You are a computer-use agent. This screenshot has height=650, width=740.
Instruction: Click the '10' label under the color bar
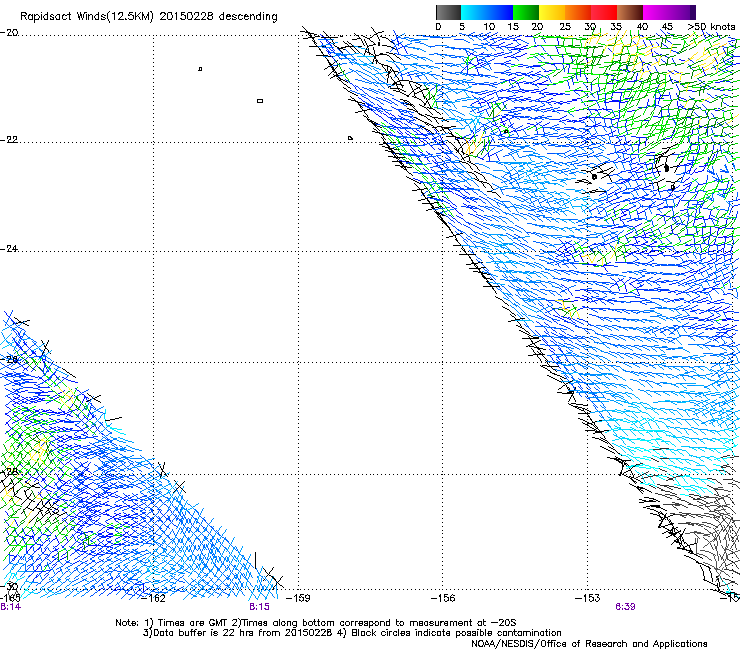click(x=489, y=27)
